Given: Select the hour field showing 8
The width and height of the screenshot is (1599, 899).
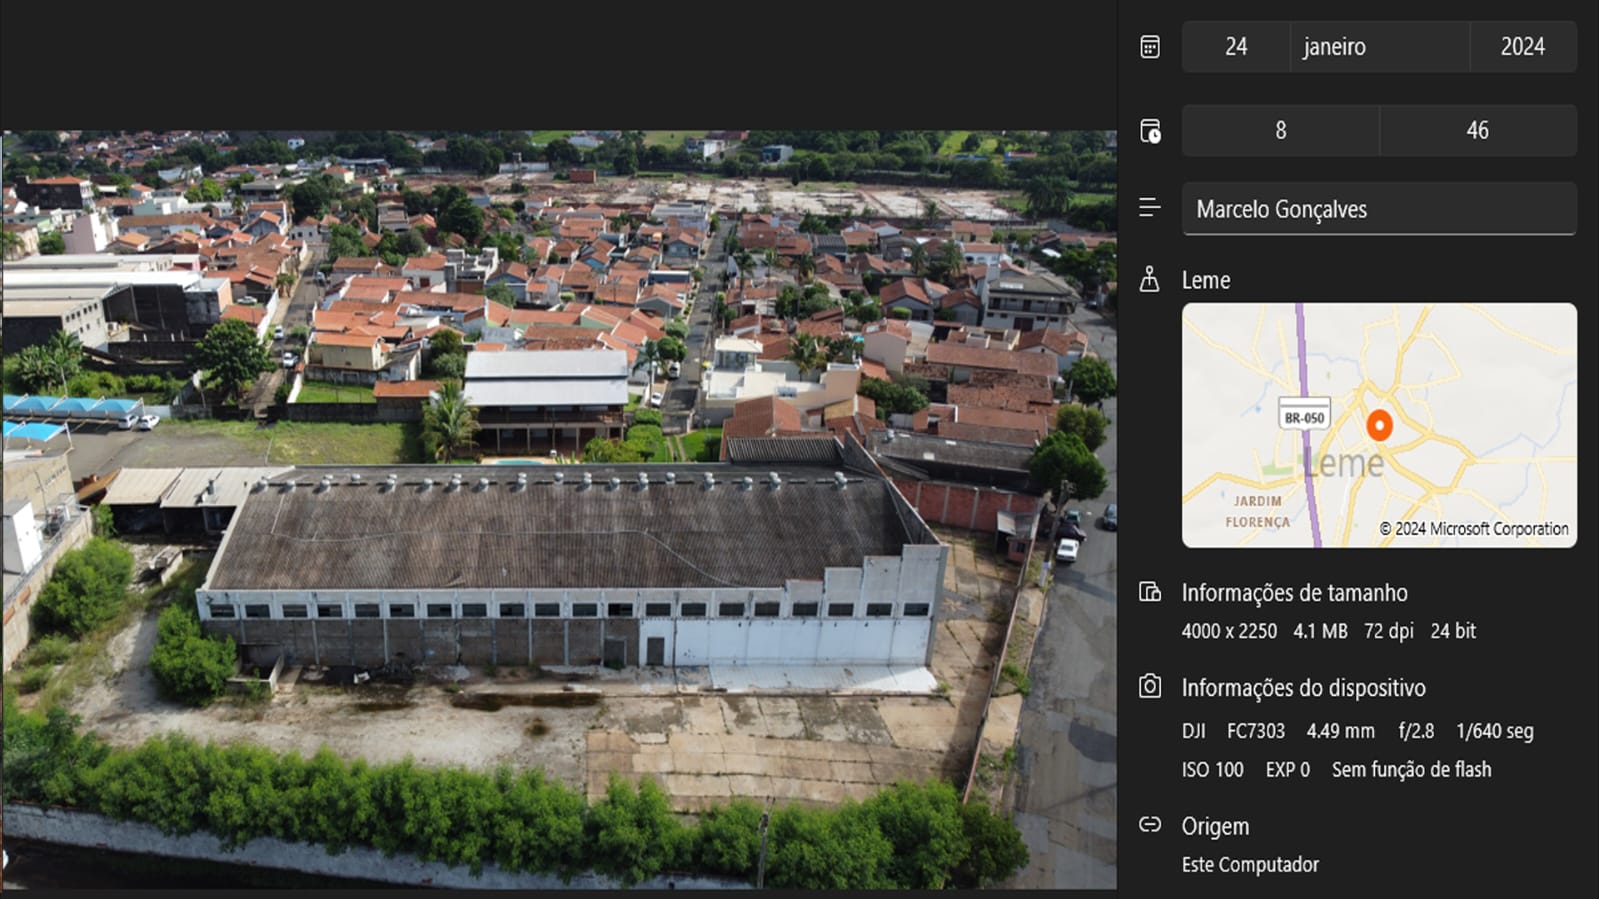Looking at the screenshot, I should click(x=1280, y=130).
